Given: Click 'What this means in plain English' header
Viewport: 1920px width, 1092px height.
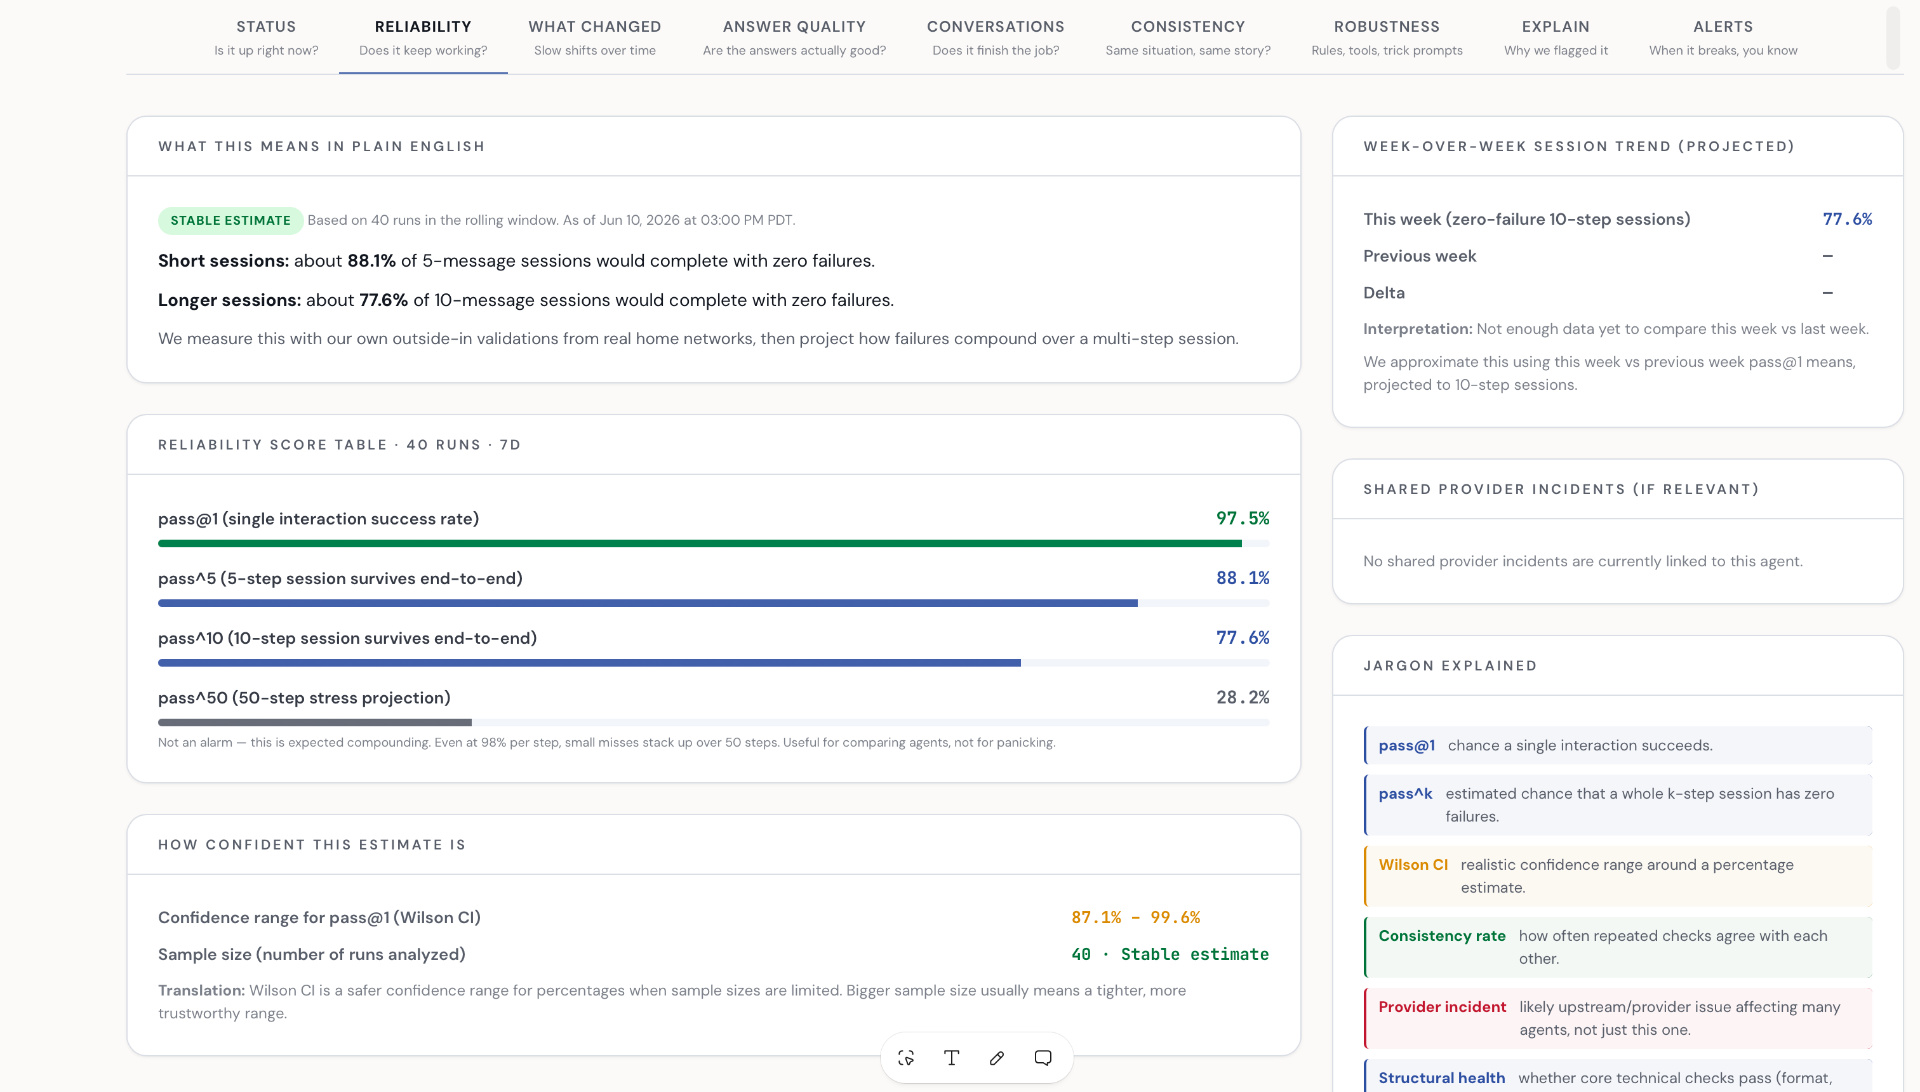Looking at the screenshot, I should pyautogui.click(x=321, y=147).
